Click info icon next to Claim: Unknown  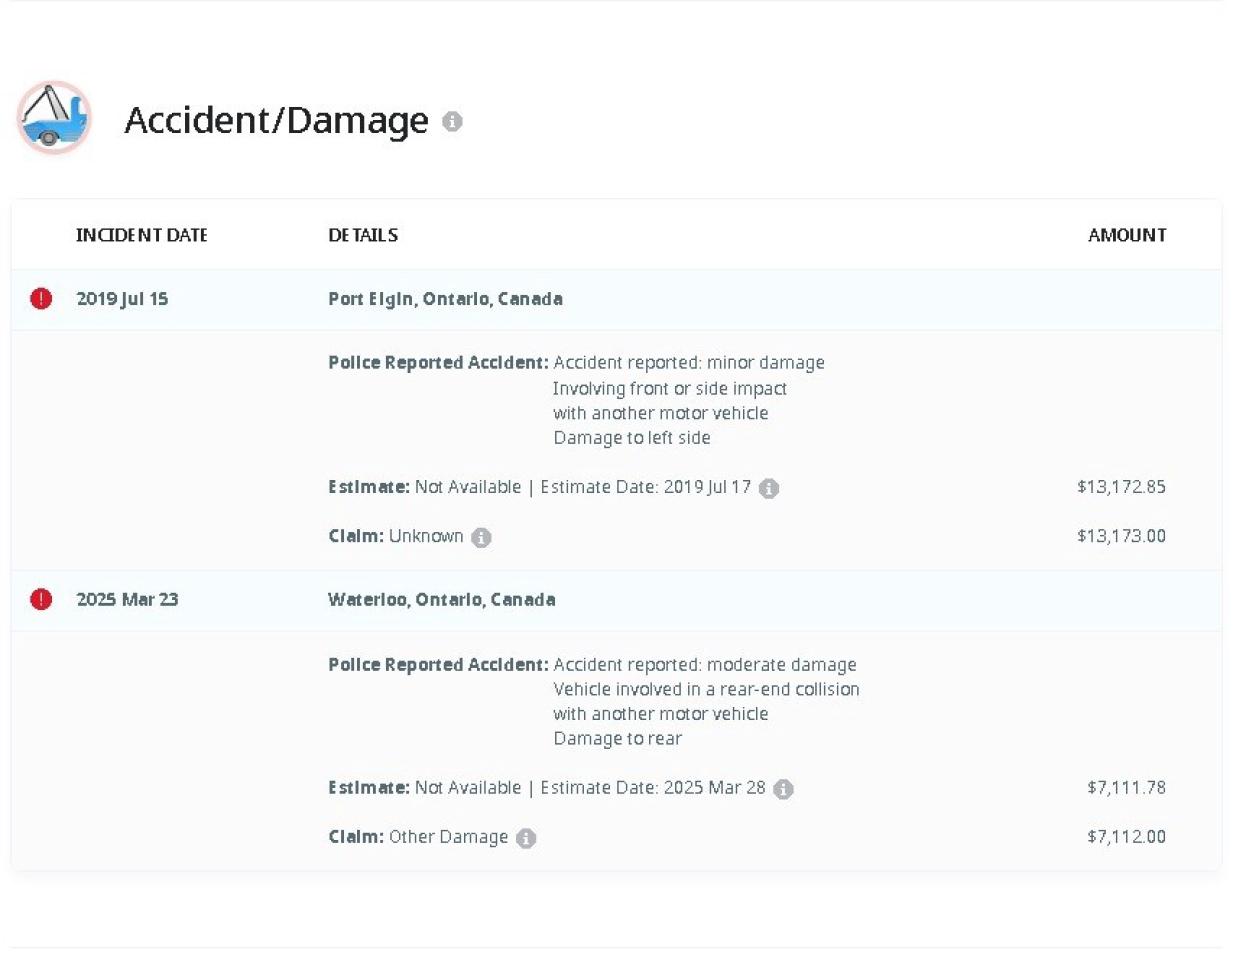pos(481,537)
